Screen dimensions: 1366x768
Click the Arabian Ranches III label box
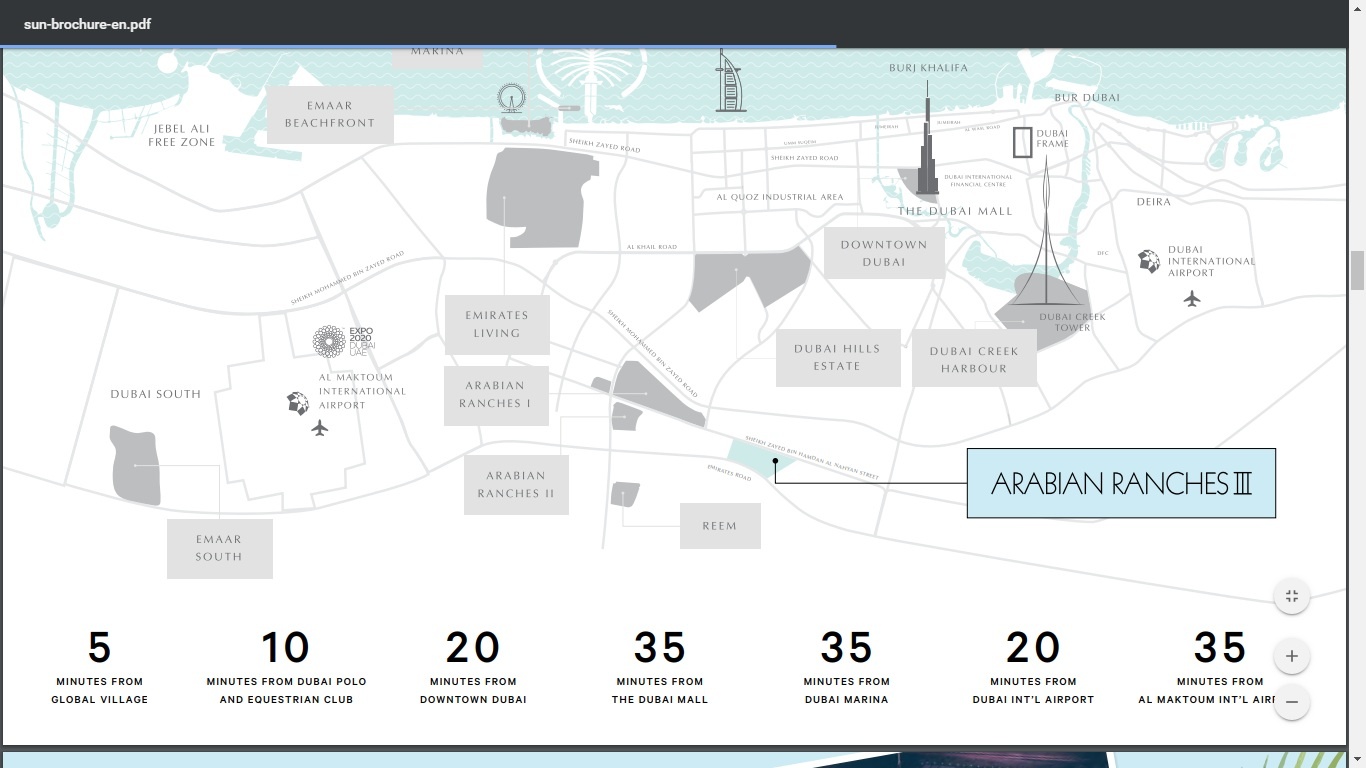coord(1121,483)
